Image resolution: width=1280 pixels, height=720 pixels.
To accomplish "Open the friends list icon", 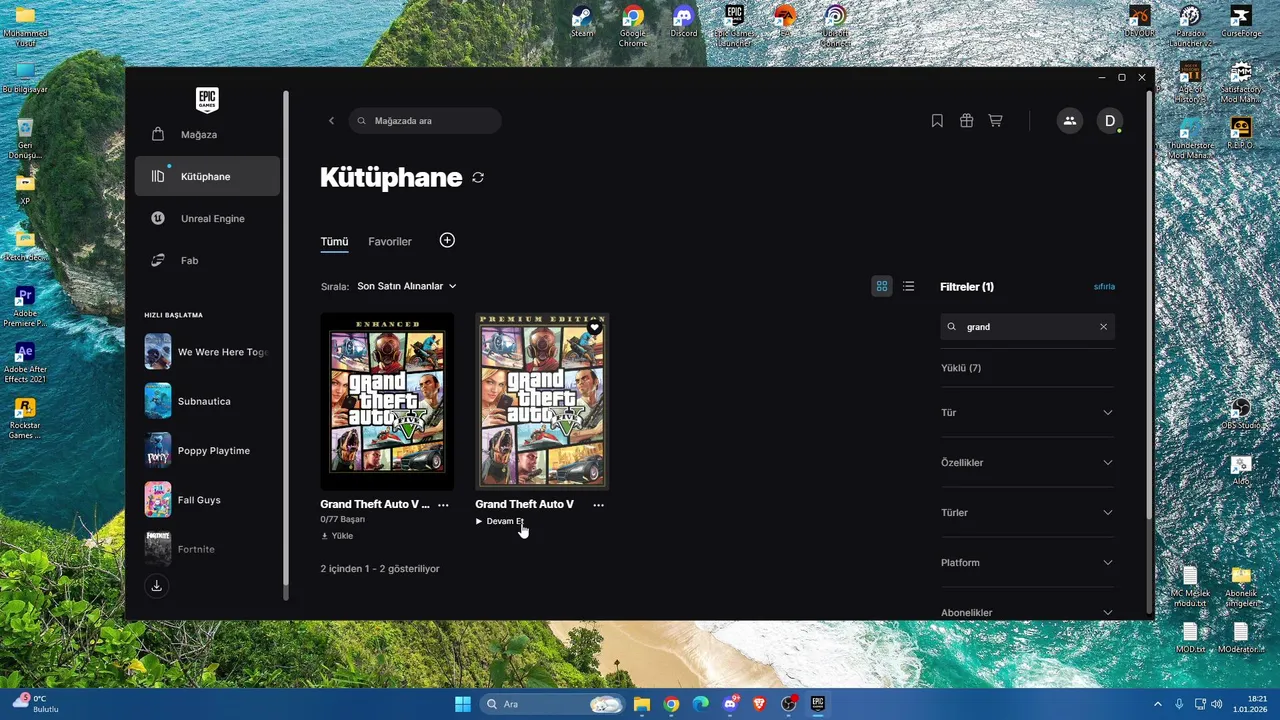I will tap(1070, 121).
